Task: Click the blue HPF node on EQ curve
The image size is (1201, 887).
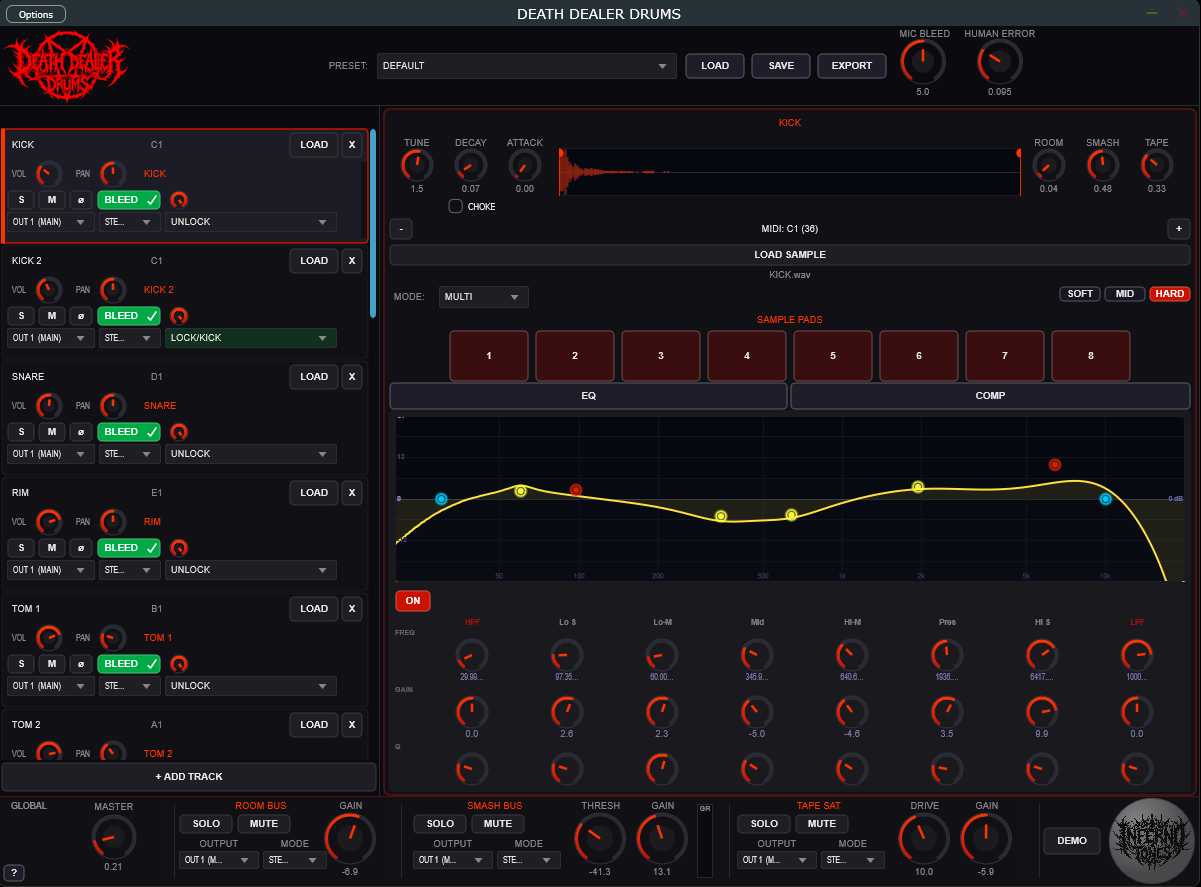Action: (x=441, y=498)
